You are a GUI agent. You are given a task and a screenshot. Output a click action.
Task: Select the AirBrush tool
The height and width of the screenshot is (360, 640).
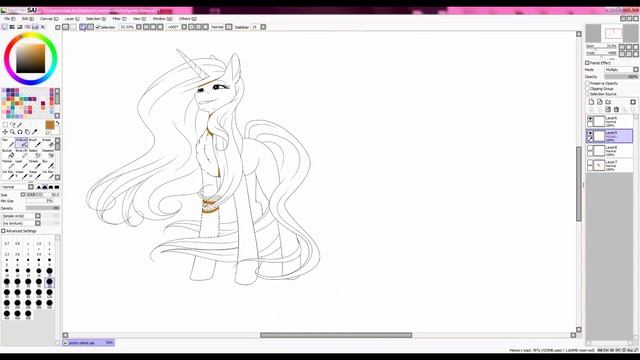[x=22, y=143]
